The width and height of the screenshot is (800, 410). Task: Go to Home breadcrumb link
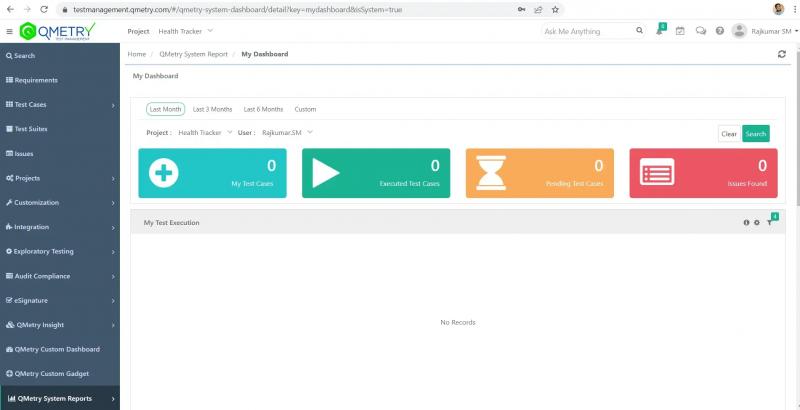pos(136,54)
